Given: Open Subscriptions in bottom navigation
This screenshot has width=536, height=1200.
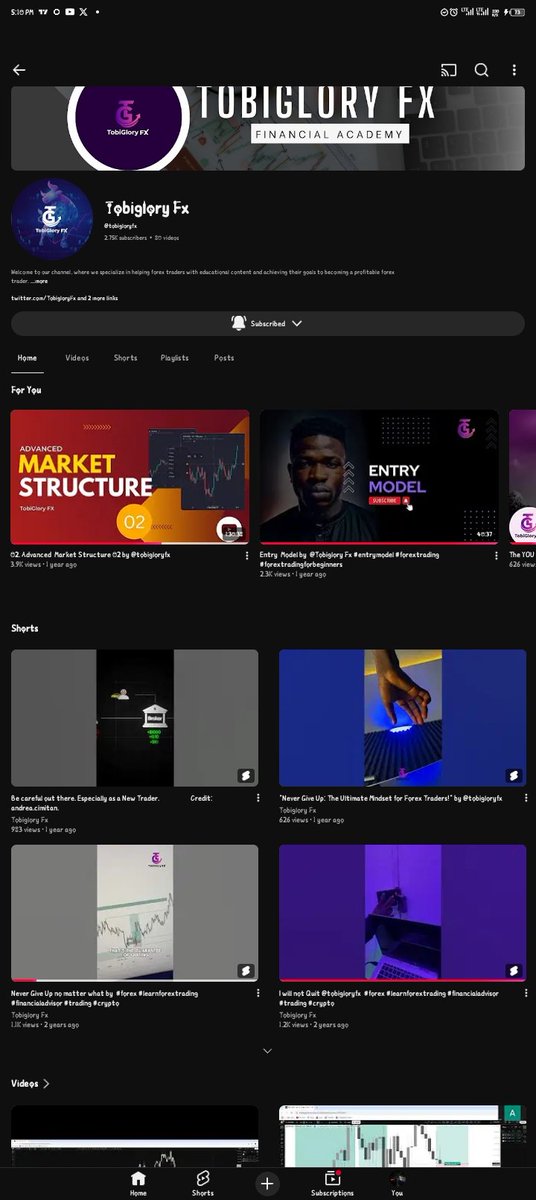Looking at the screenshot, I should point(332,1183).
